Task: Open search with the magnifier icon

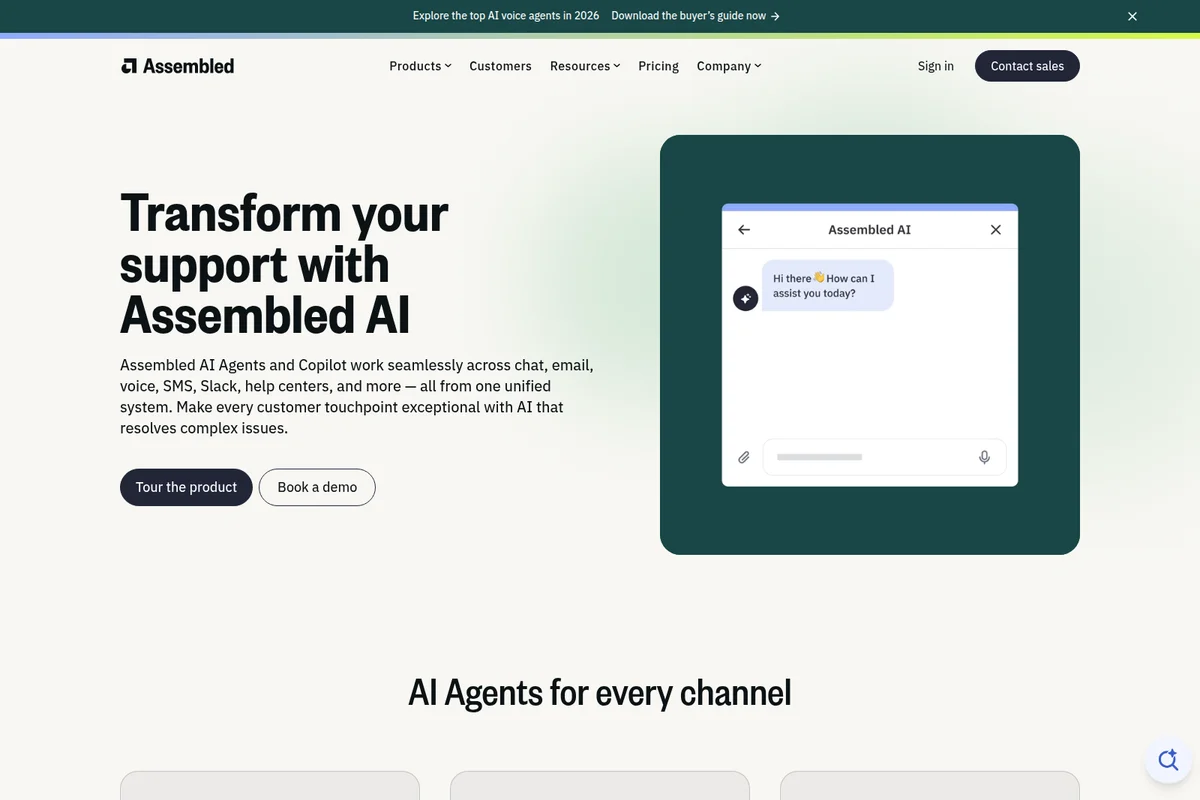Action: [x=1168, y=760]
